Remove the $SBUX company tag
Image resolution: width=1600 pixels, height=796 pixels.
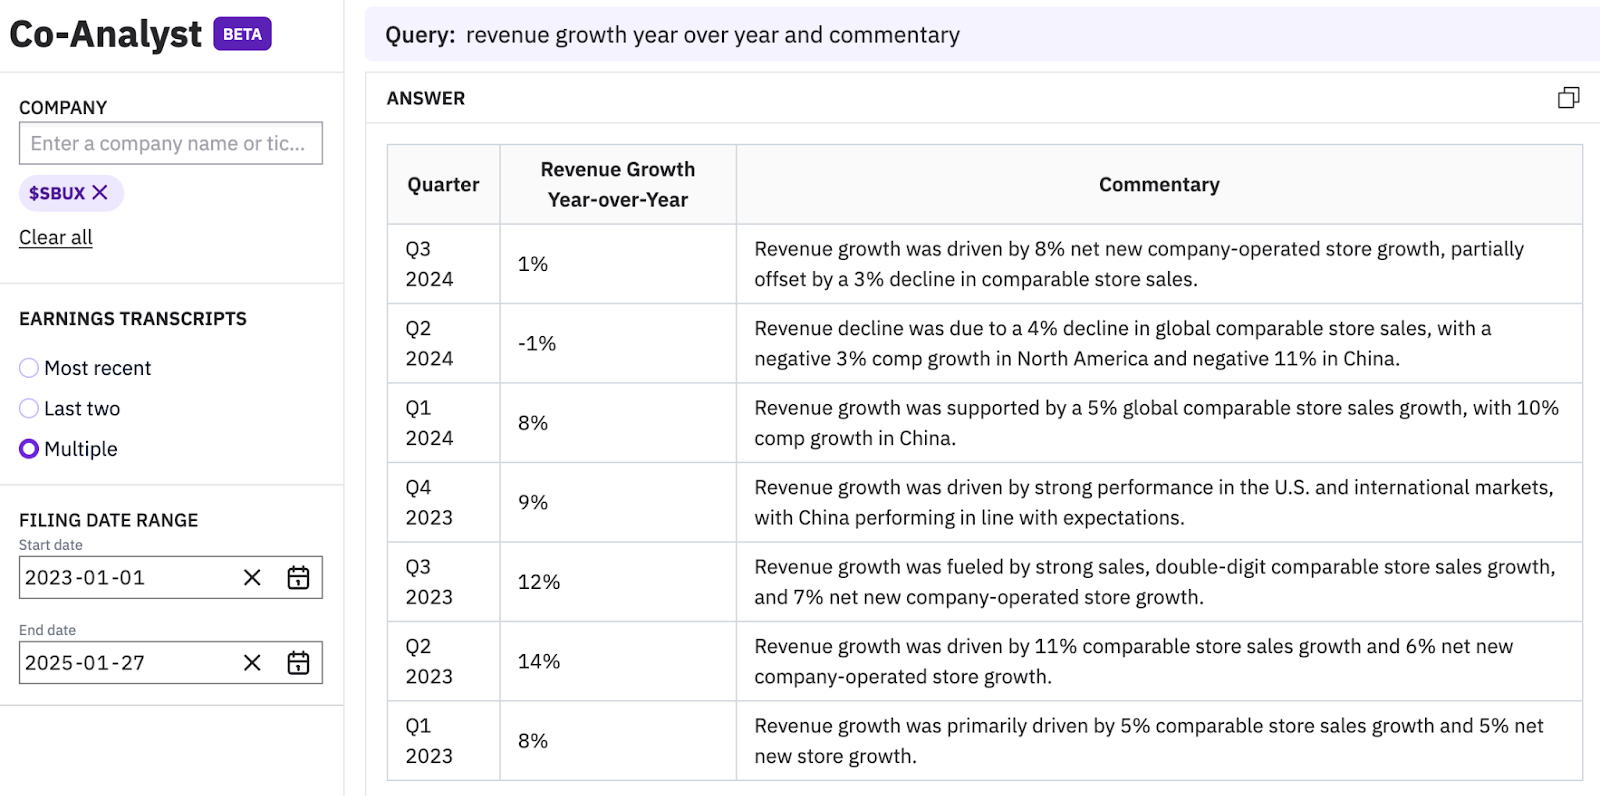[x=100, y=193]
